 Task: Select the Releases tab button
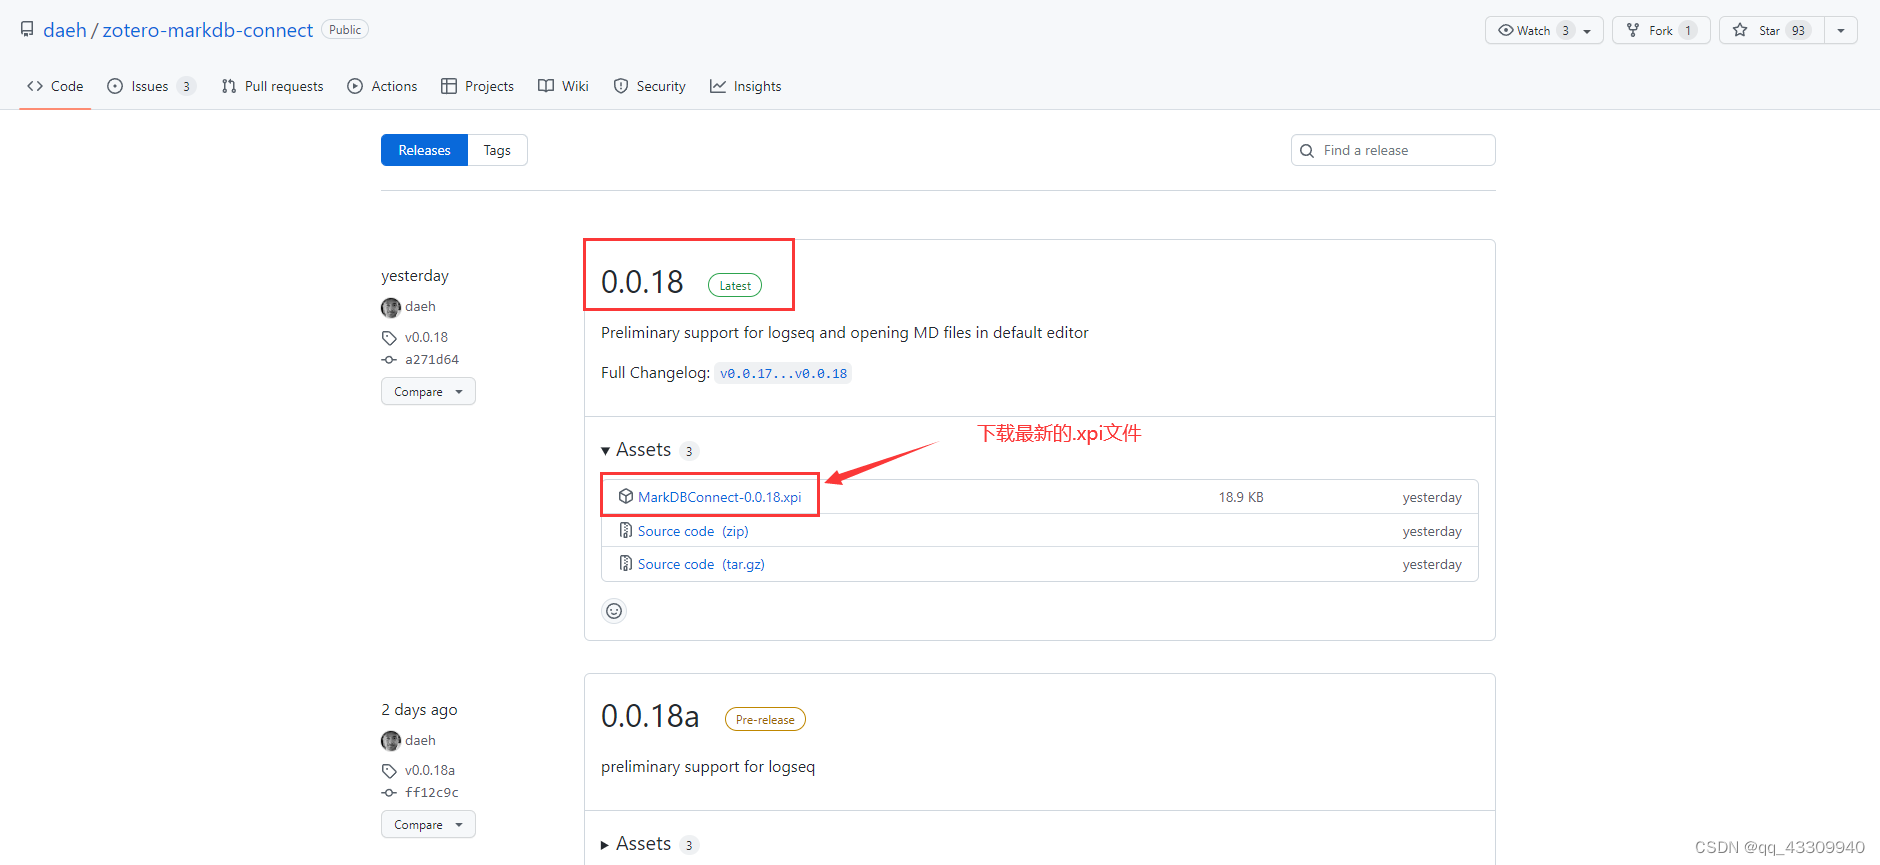(x=424, y=150)
